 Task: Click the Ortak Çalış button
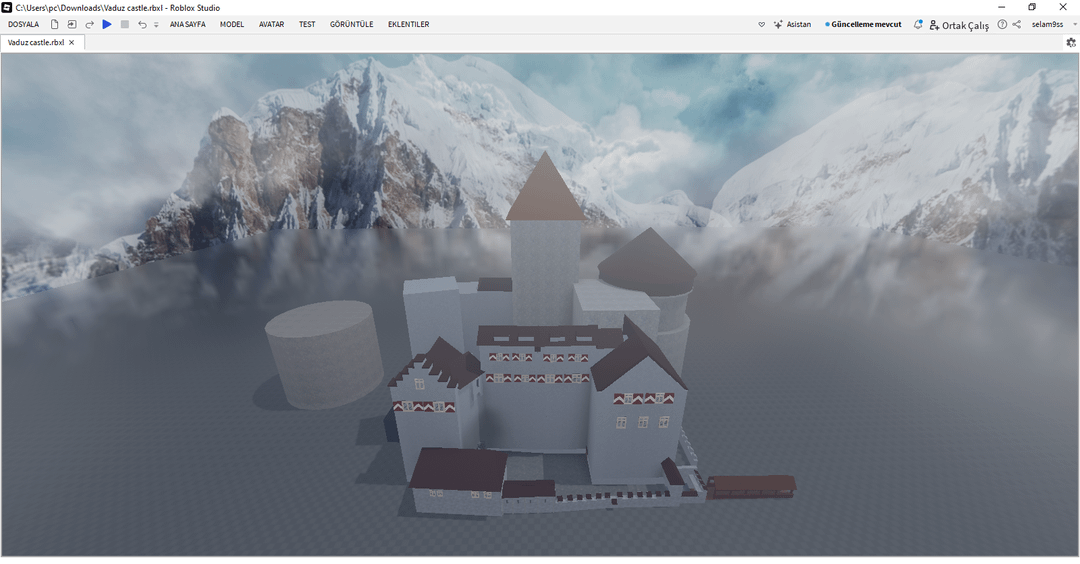[959, 25]
